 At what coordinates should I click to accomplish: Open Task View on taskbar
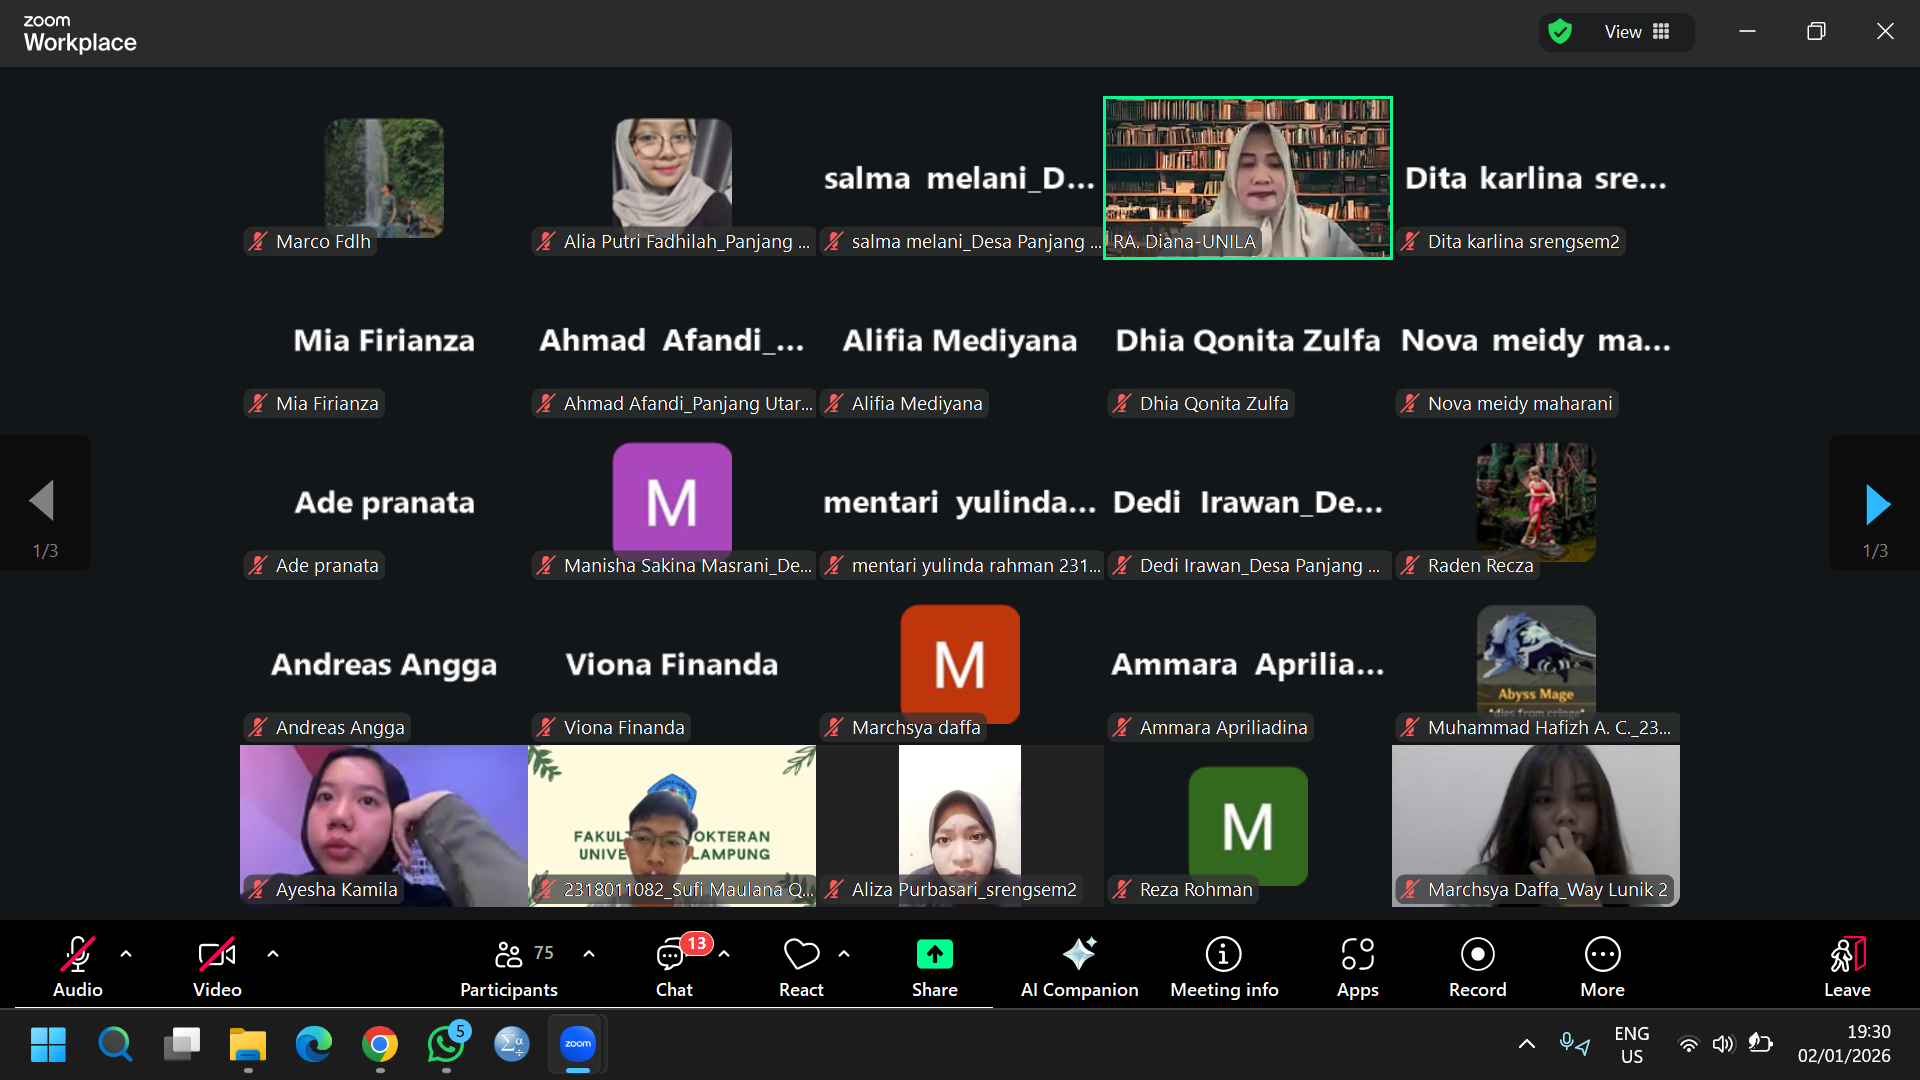[182, 1044]
